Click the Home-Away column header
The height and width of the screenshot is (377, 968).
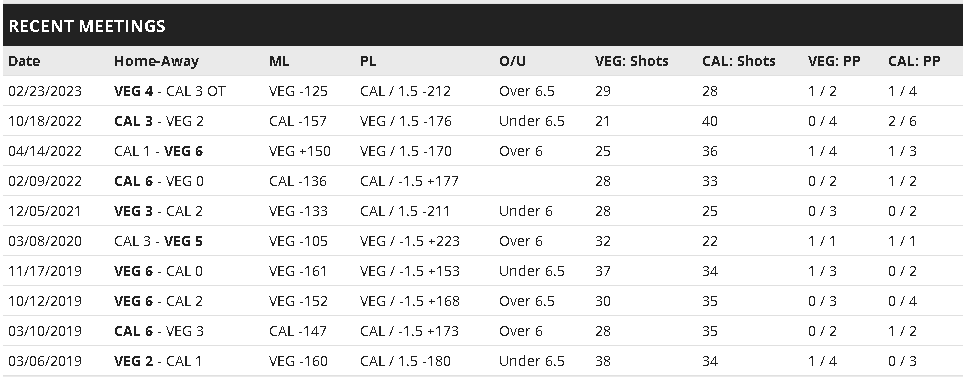pos(156,61)
